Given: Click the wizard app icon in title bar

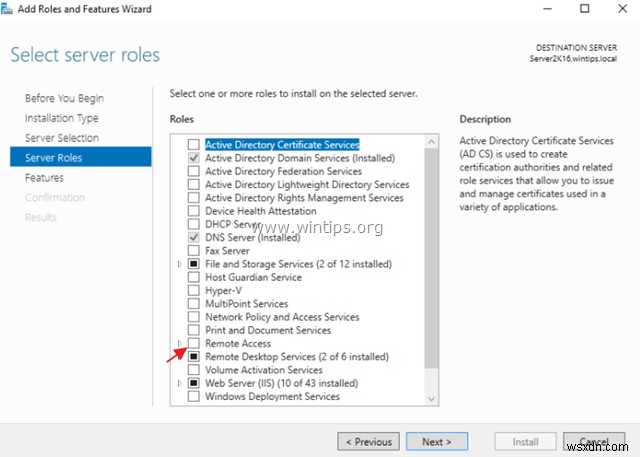Looking at the screenshot, I should (6, 9).
